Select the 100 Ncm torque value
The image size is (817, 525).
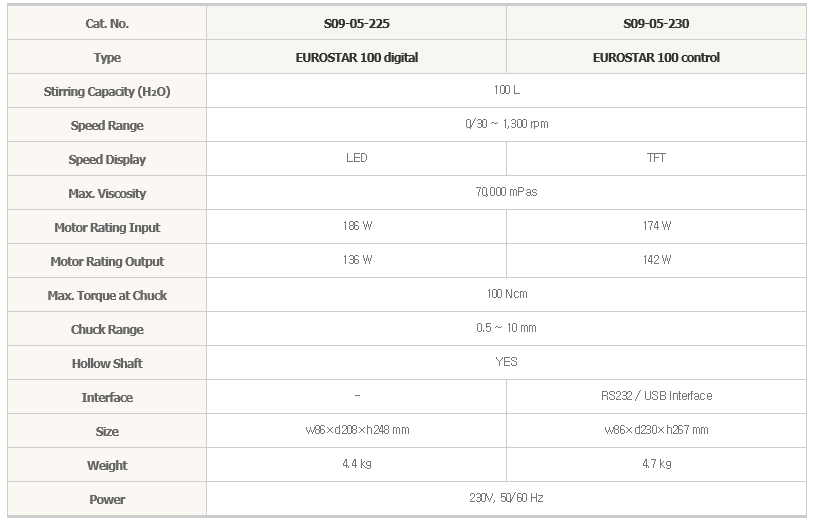coord(506,294)
